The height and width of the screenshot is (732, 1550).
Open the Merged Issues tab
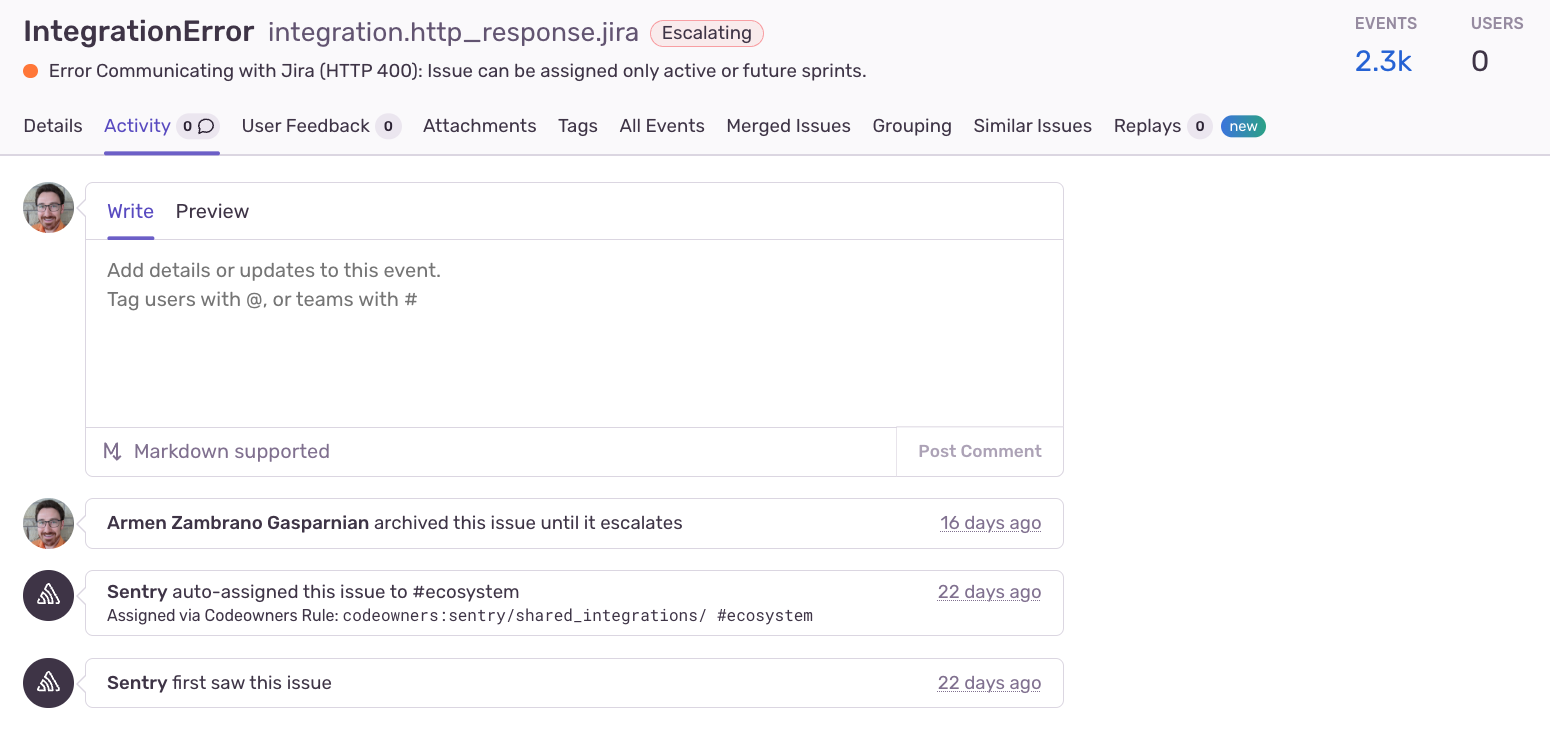[x=788, y=126]
